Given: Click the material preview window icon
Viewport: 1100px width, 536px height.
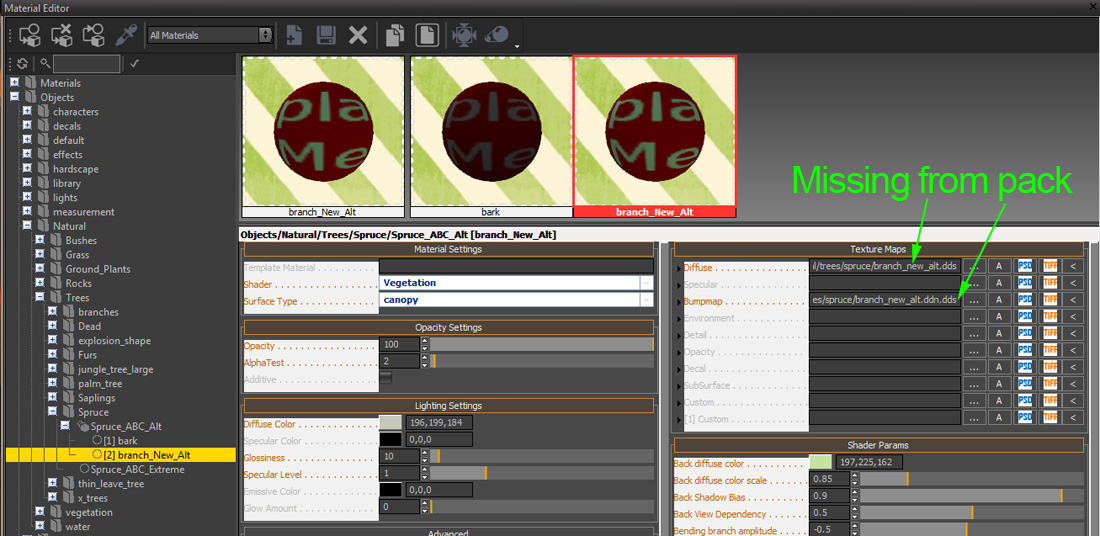Looking at the screenshot, I should coord(465,34).
